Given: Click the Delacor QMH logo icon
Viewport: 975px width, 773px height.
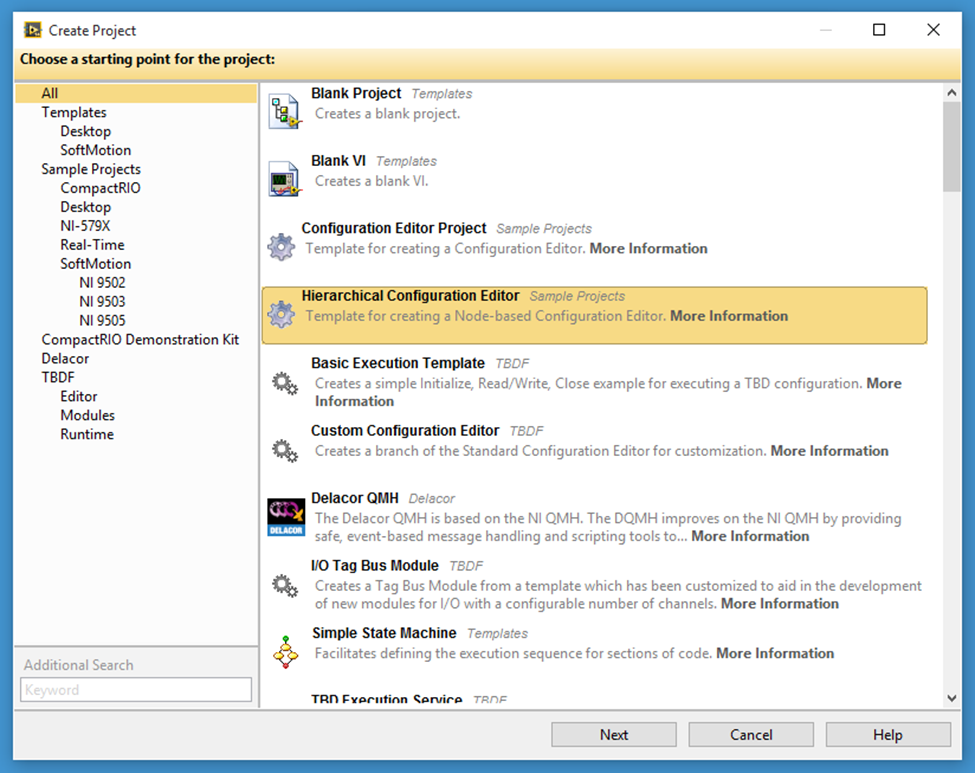Looking at the screenshot, I should [x=286, y=517].
